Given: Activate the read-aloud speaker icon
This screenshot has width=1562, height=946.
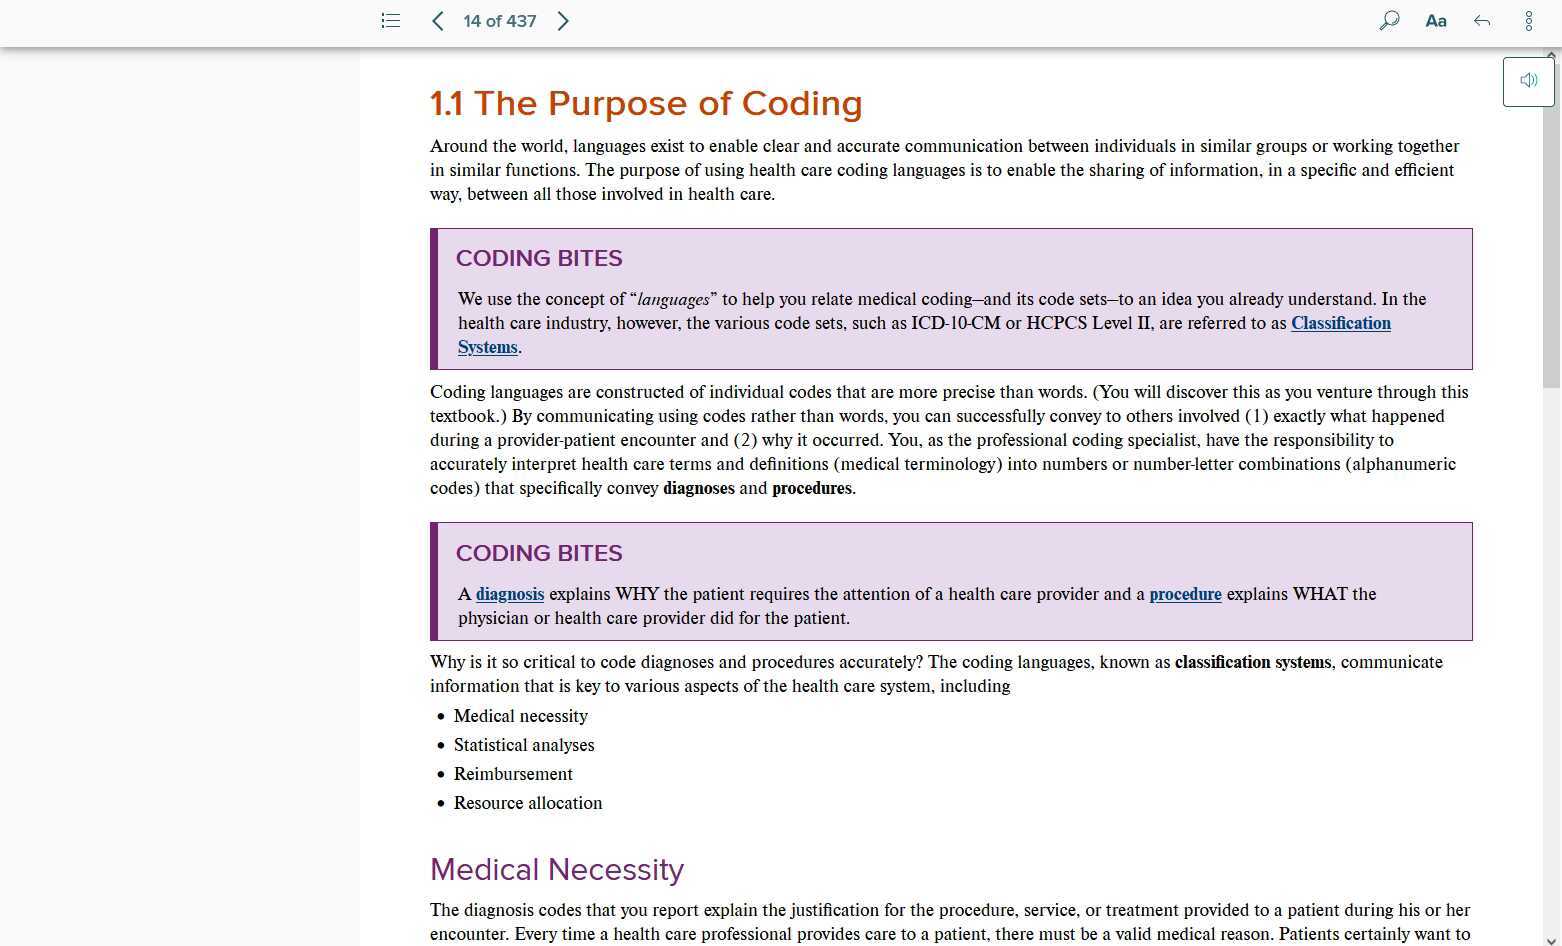Looking at the screenshot, I should click(x=1528, y=80).
